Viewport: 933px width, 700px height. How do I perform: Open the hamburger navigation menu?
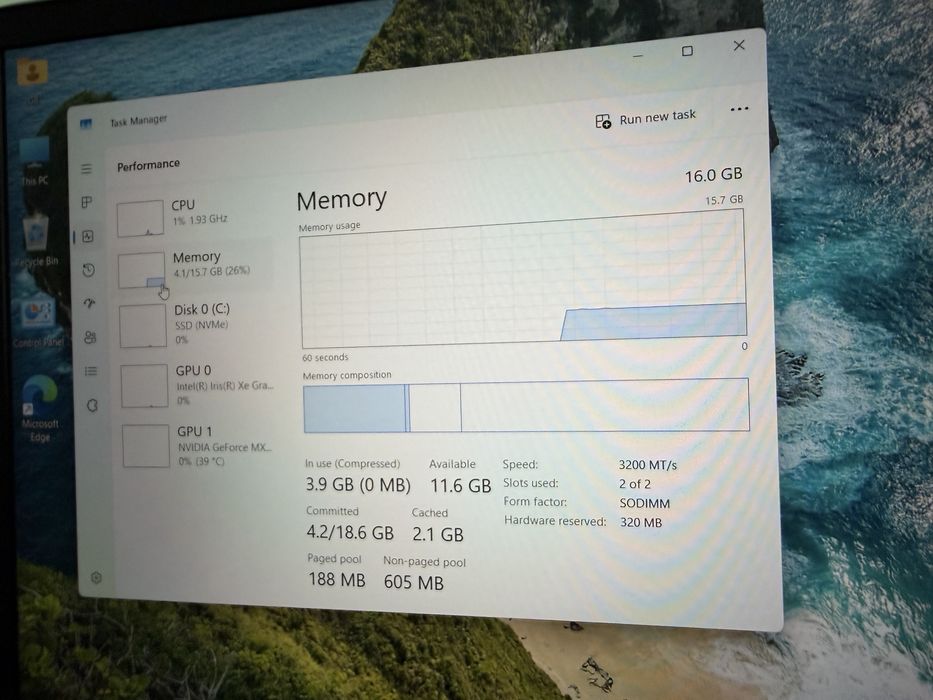pos(86,168)
